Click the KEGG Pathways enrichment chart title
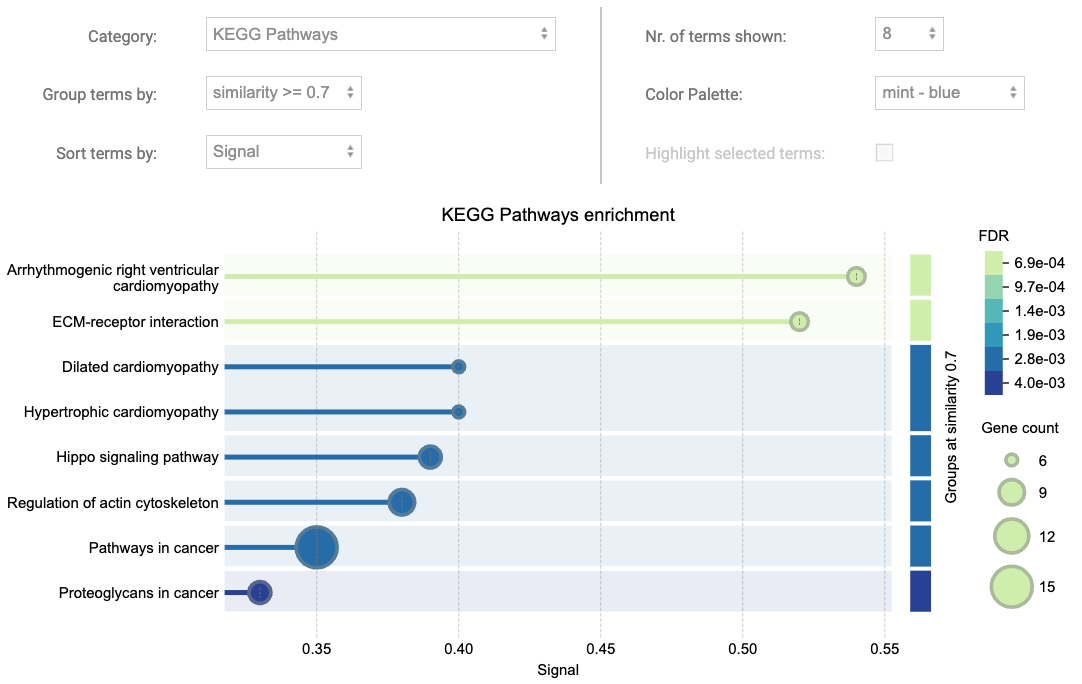This screenshot has width=1082, height=684. pyautogui.click(x=558, y=215)
